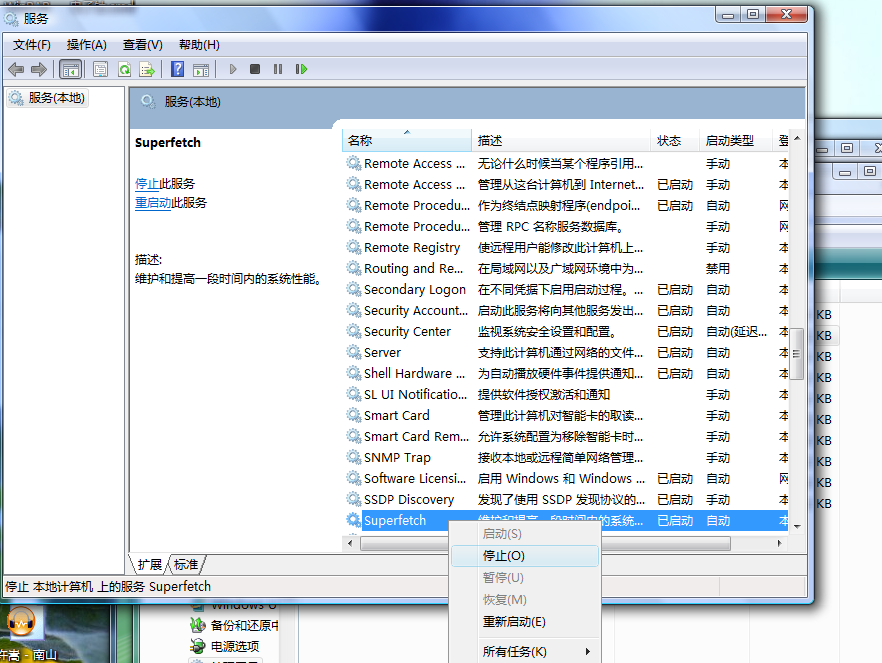Screen dimensions: 882x663
Task: Expand the 所有任务(K) submenu
Action: click(524, 652)
